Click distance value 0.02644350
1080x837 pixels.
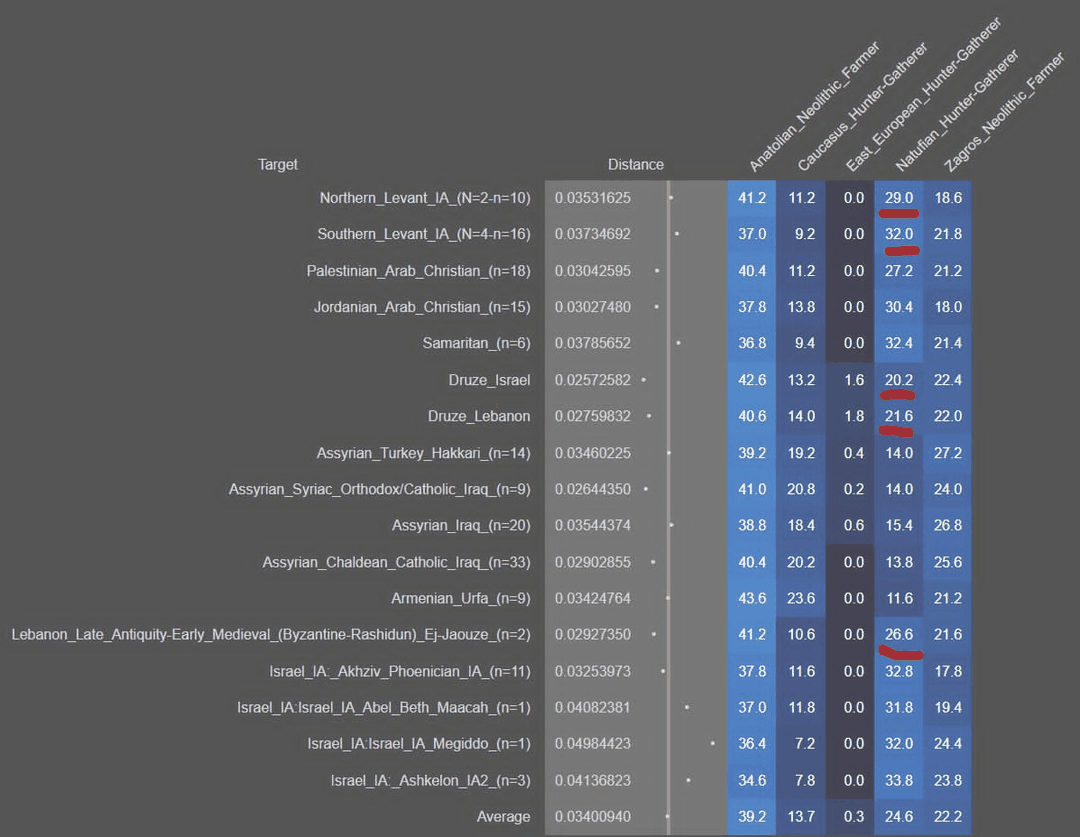[592, 489]
